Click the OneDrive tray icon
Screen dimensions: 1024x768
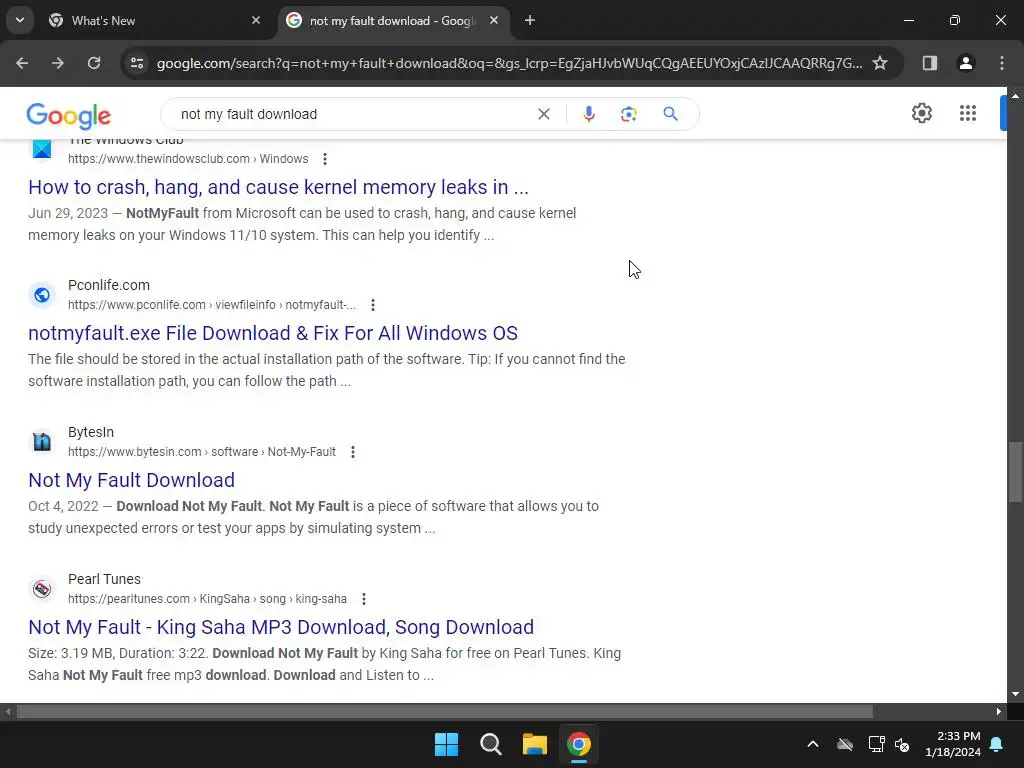(845, 744)
